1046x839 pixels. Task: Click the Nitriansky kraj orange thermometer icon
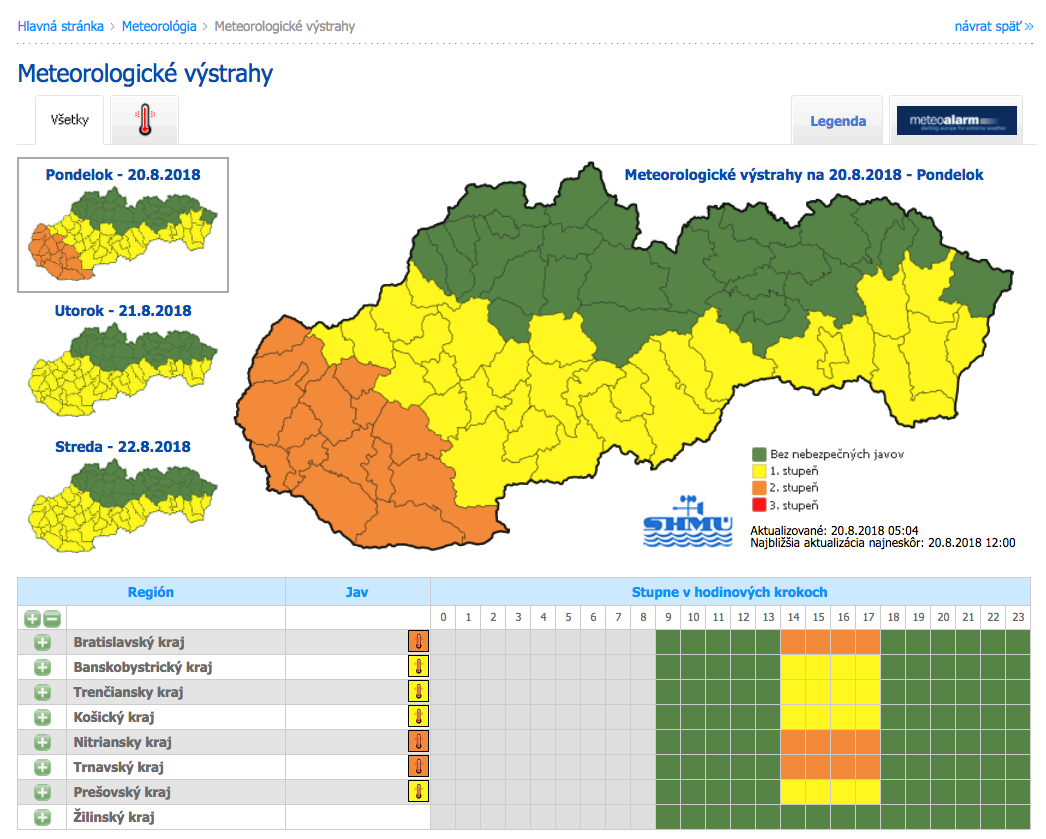click(x=418, y=742)
